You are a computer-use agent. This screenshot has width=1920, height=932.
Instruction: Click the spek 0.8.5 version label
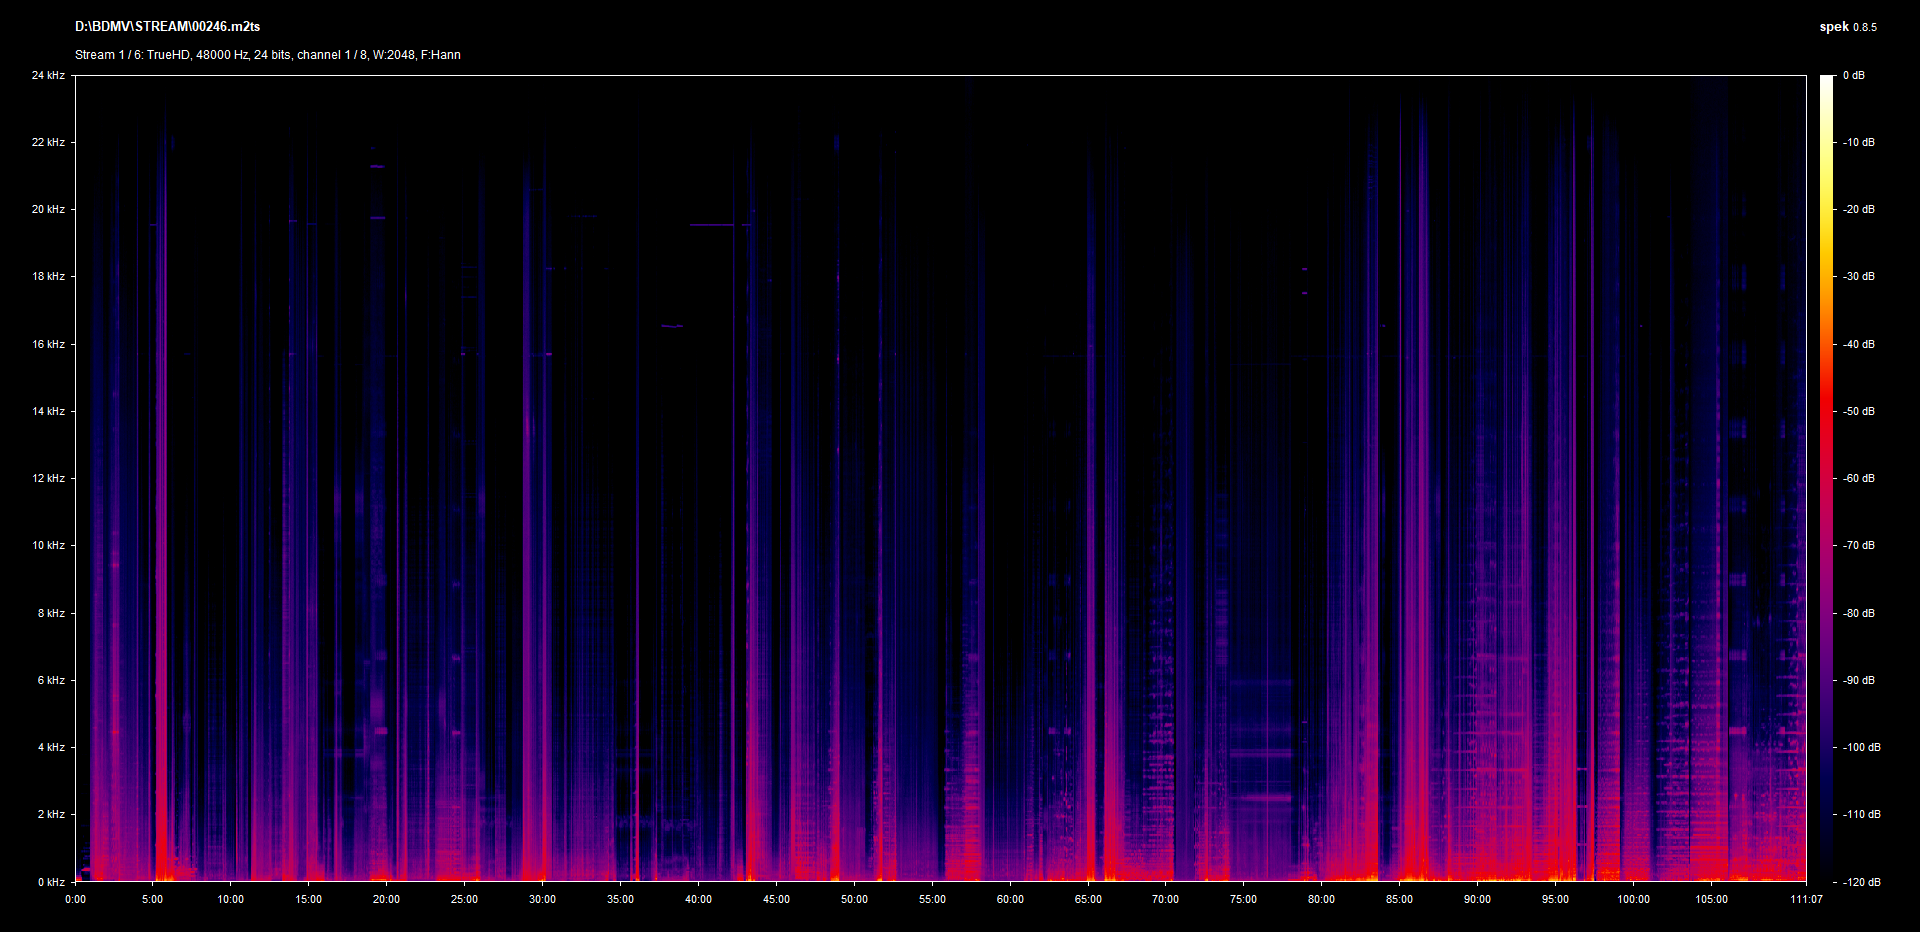point(1847,27)
